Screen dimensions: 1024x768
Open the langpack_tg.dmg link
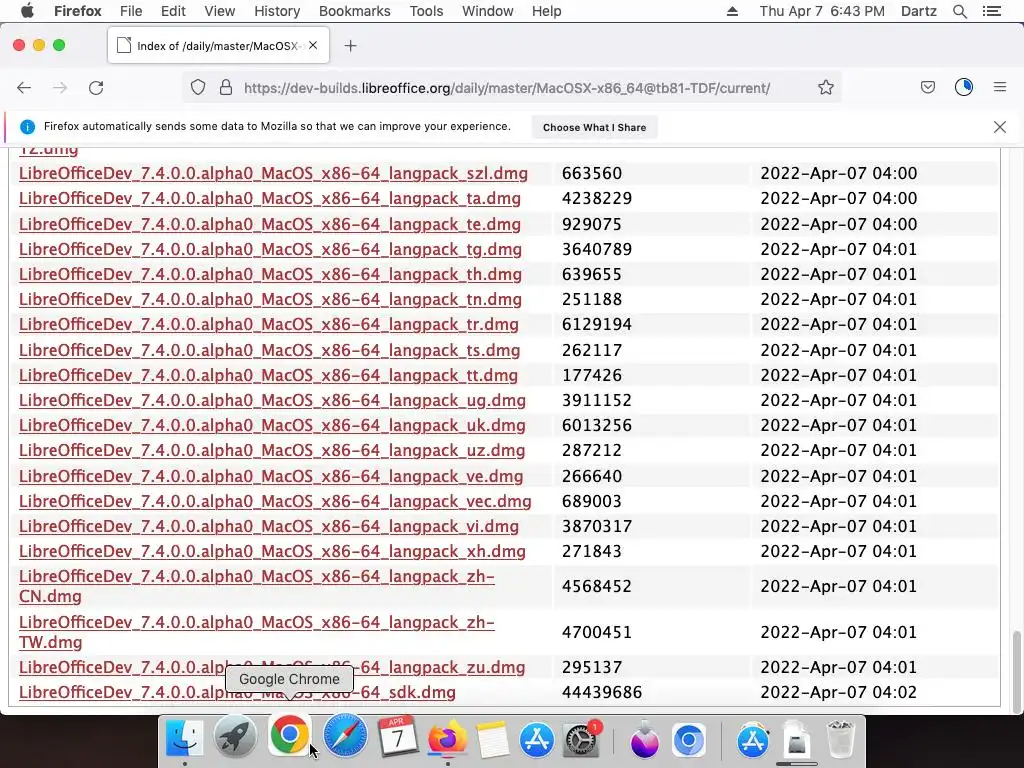pyautogui.click(x=270, y=249)
